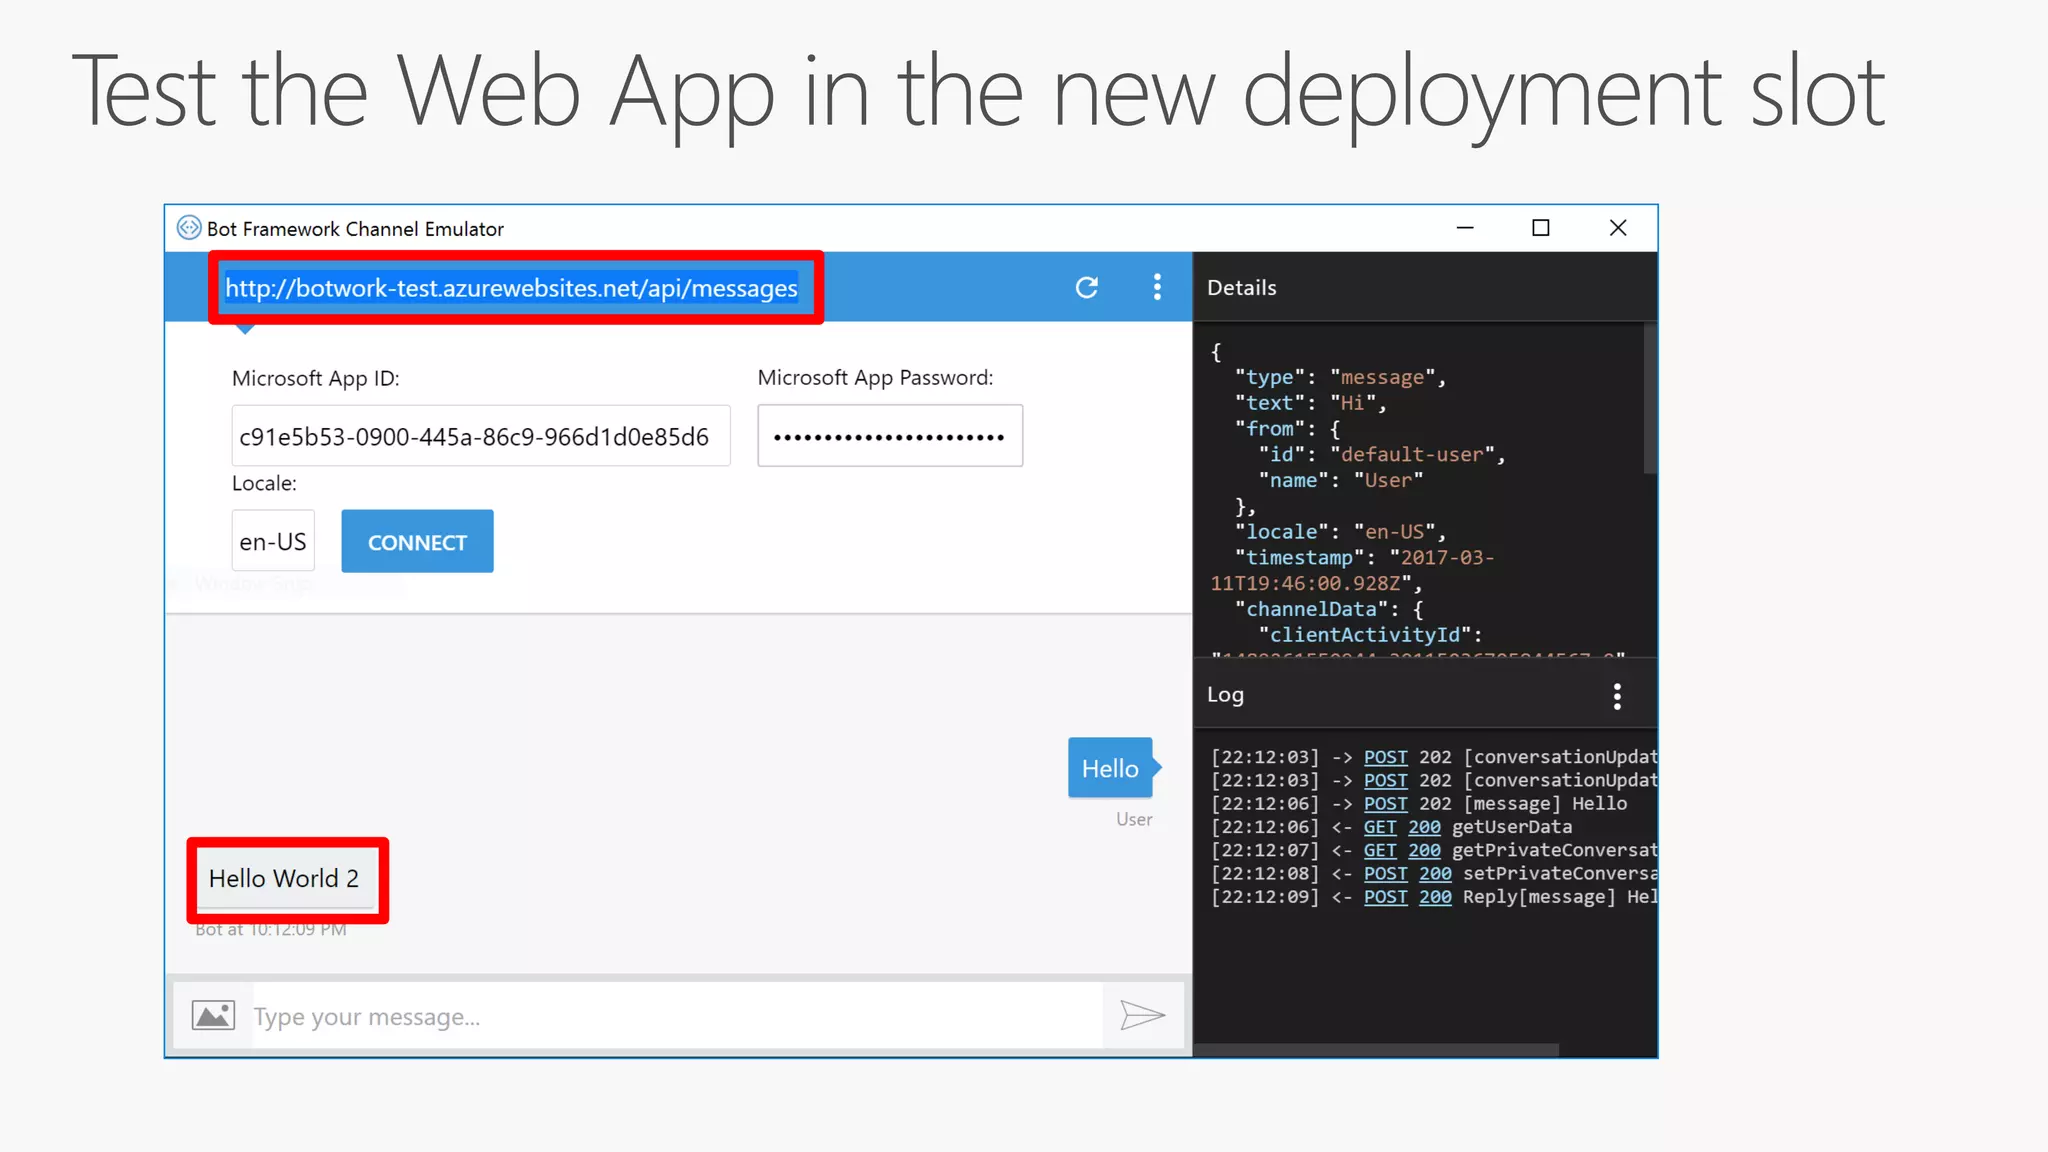Viewport: 2048px width, 1152px height.
Task: Minimize the emulator window
Action: [x=1465, y=228]
